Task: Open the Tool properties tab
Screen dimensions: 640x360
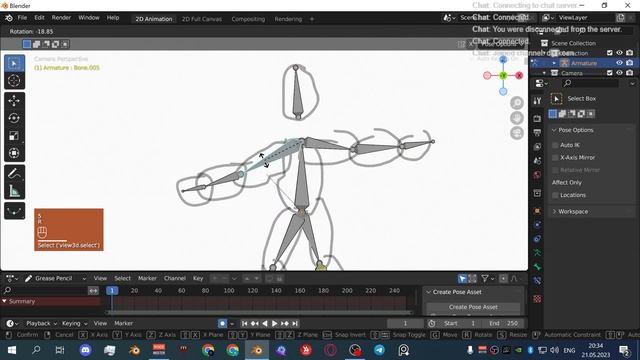Action: click(537, 100)
